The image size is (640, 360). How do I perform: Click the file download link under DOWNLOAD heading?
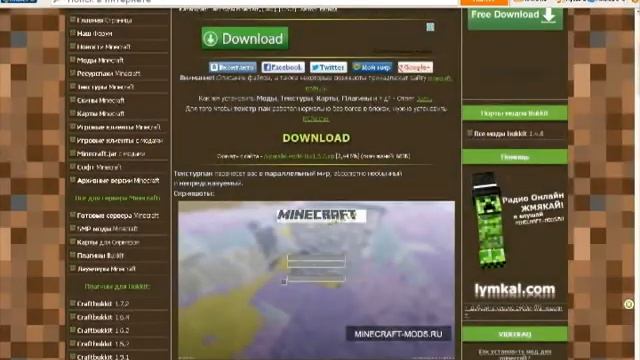click(299, 156)
